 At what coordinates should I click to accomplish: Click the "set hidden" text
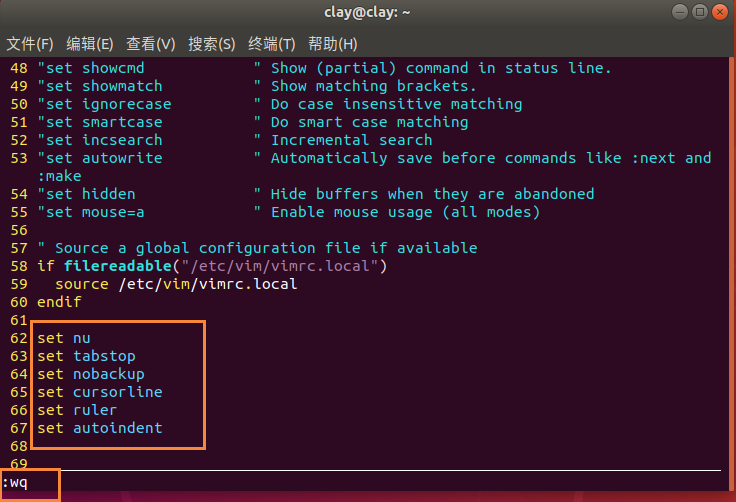86,194
